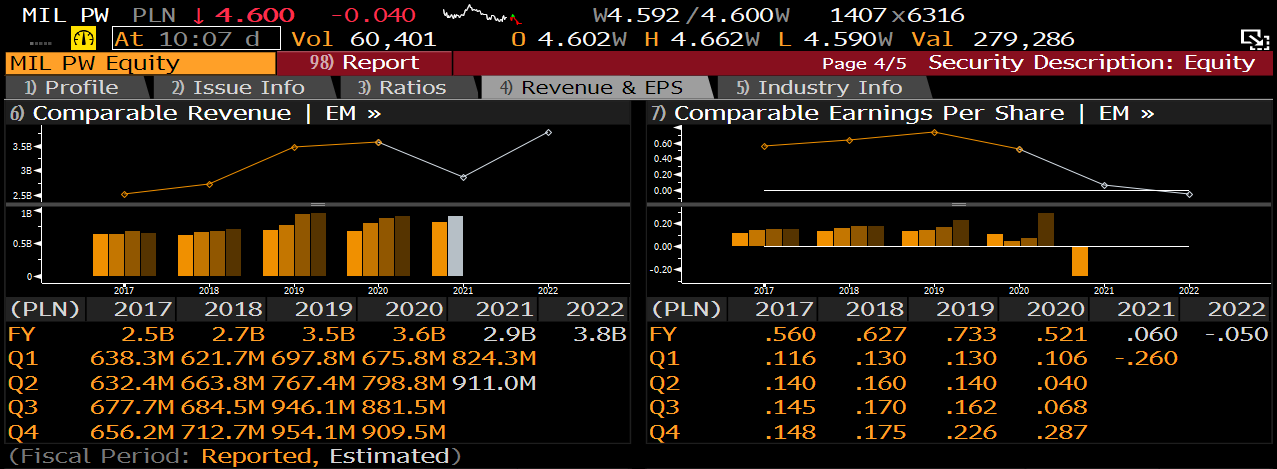This screenshot has height=469, width=1277.
Task: Click the negative Q1 2021 EPS bar
Action: coord(1079,260)
